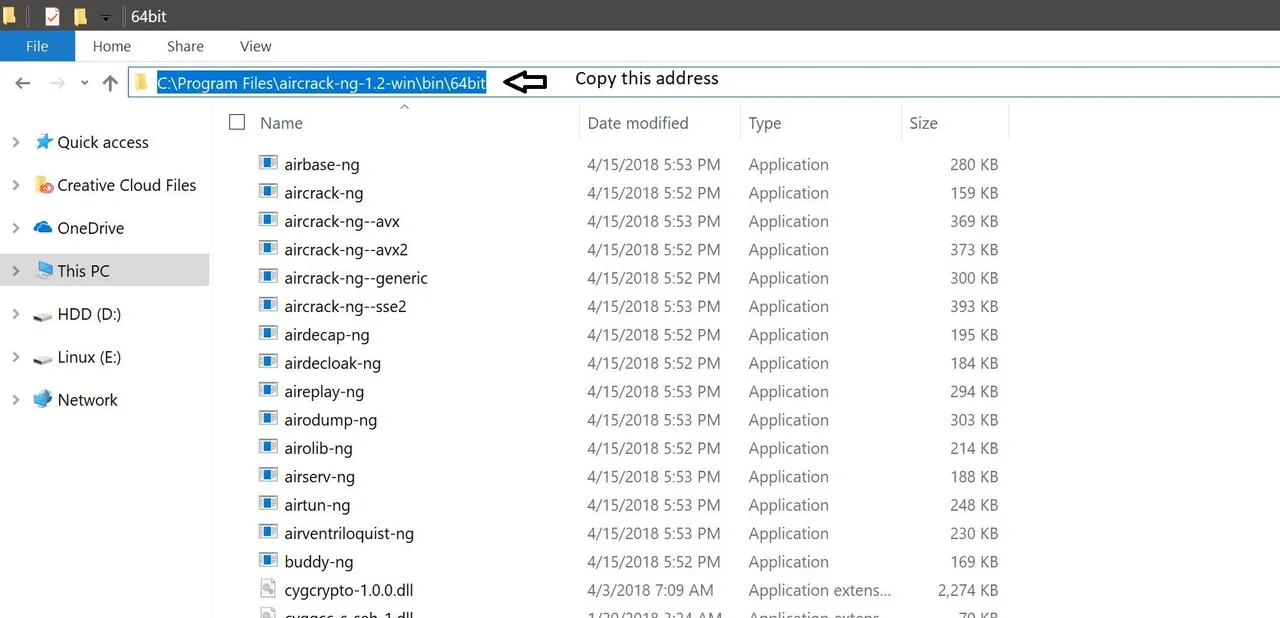The height and width of the screenshot is (618, 1280).
Task: Expand the OneDrive tree node
Action: pos(15,228)
